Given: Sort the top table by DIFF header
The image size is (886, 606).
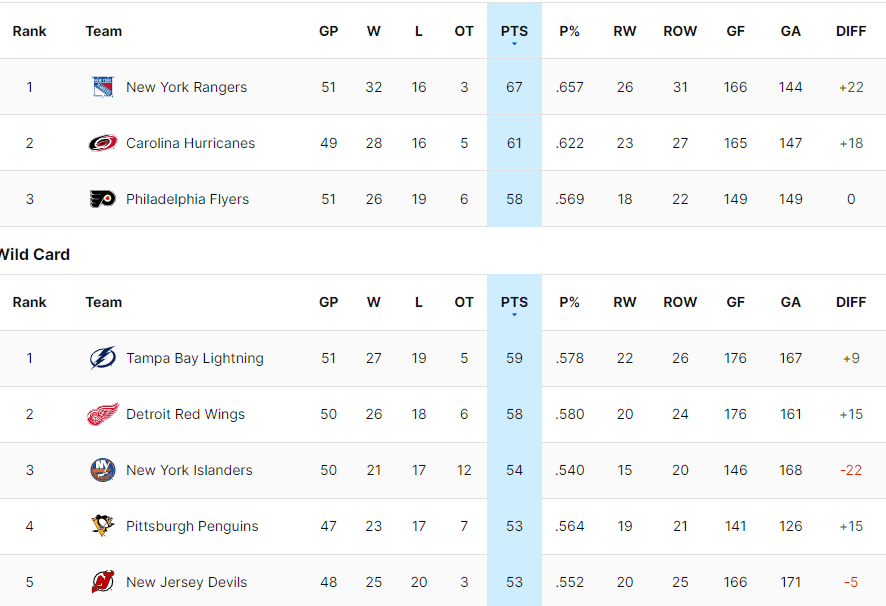Looking at the screenshot, I should [851, 31].
